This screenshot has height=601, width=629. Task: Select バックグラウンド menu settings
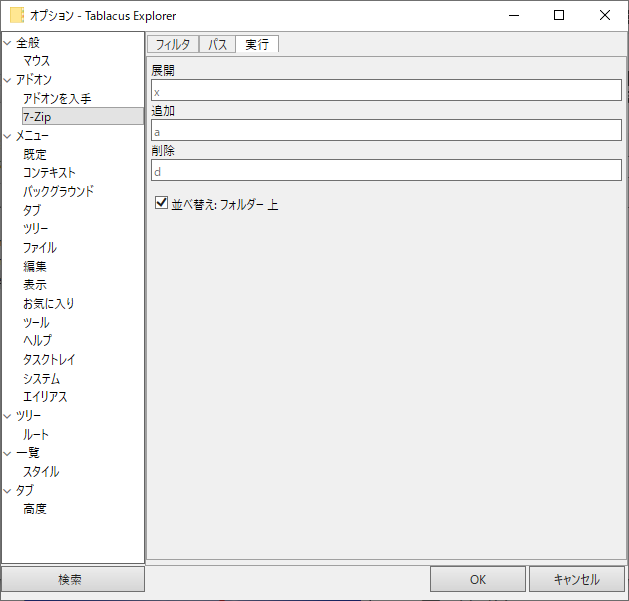58,191
